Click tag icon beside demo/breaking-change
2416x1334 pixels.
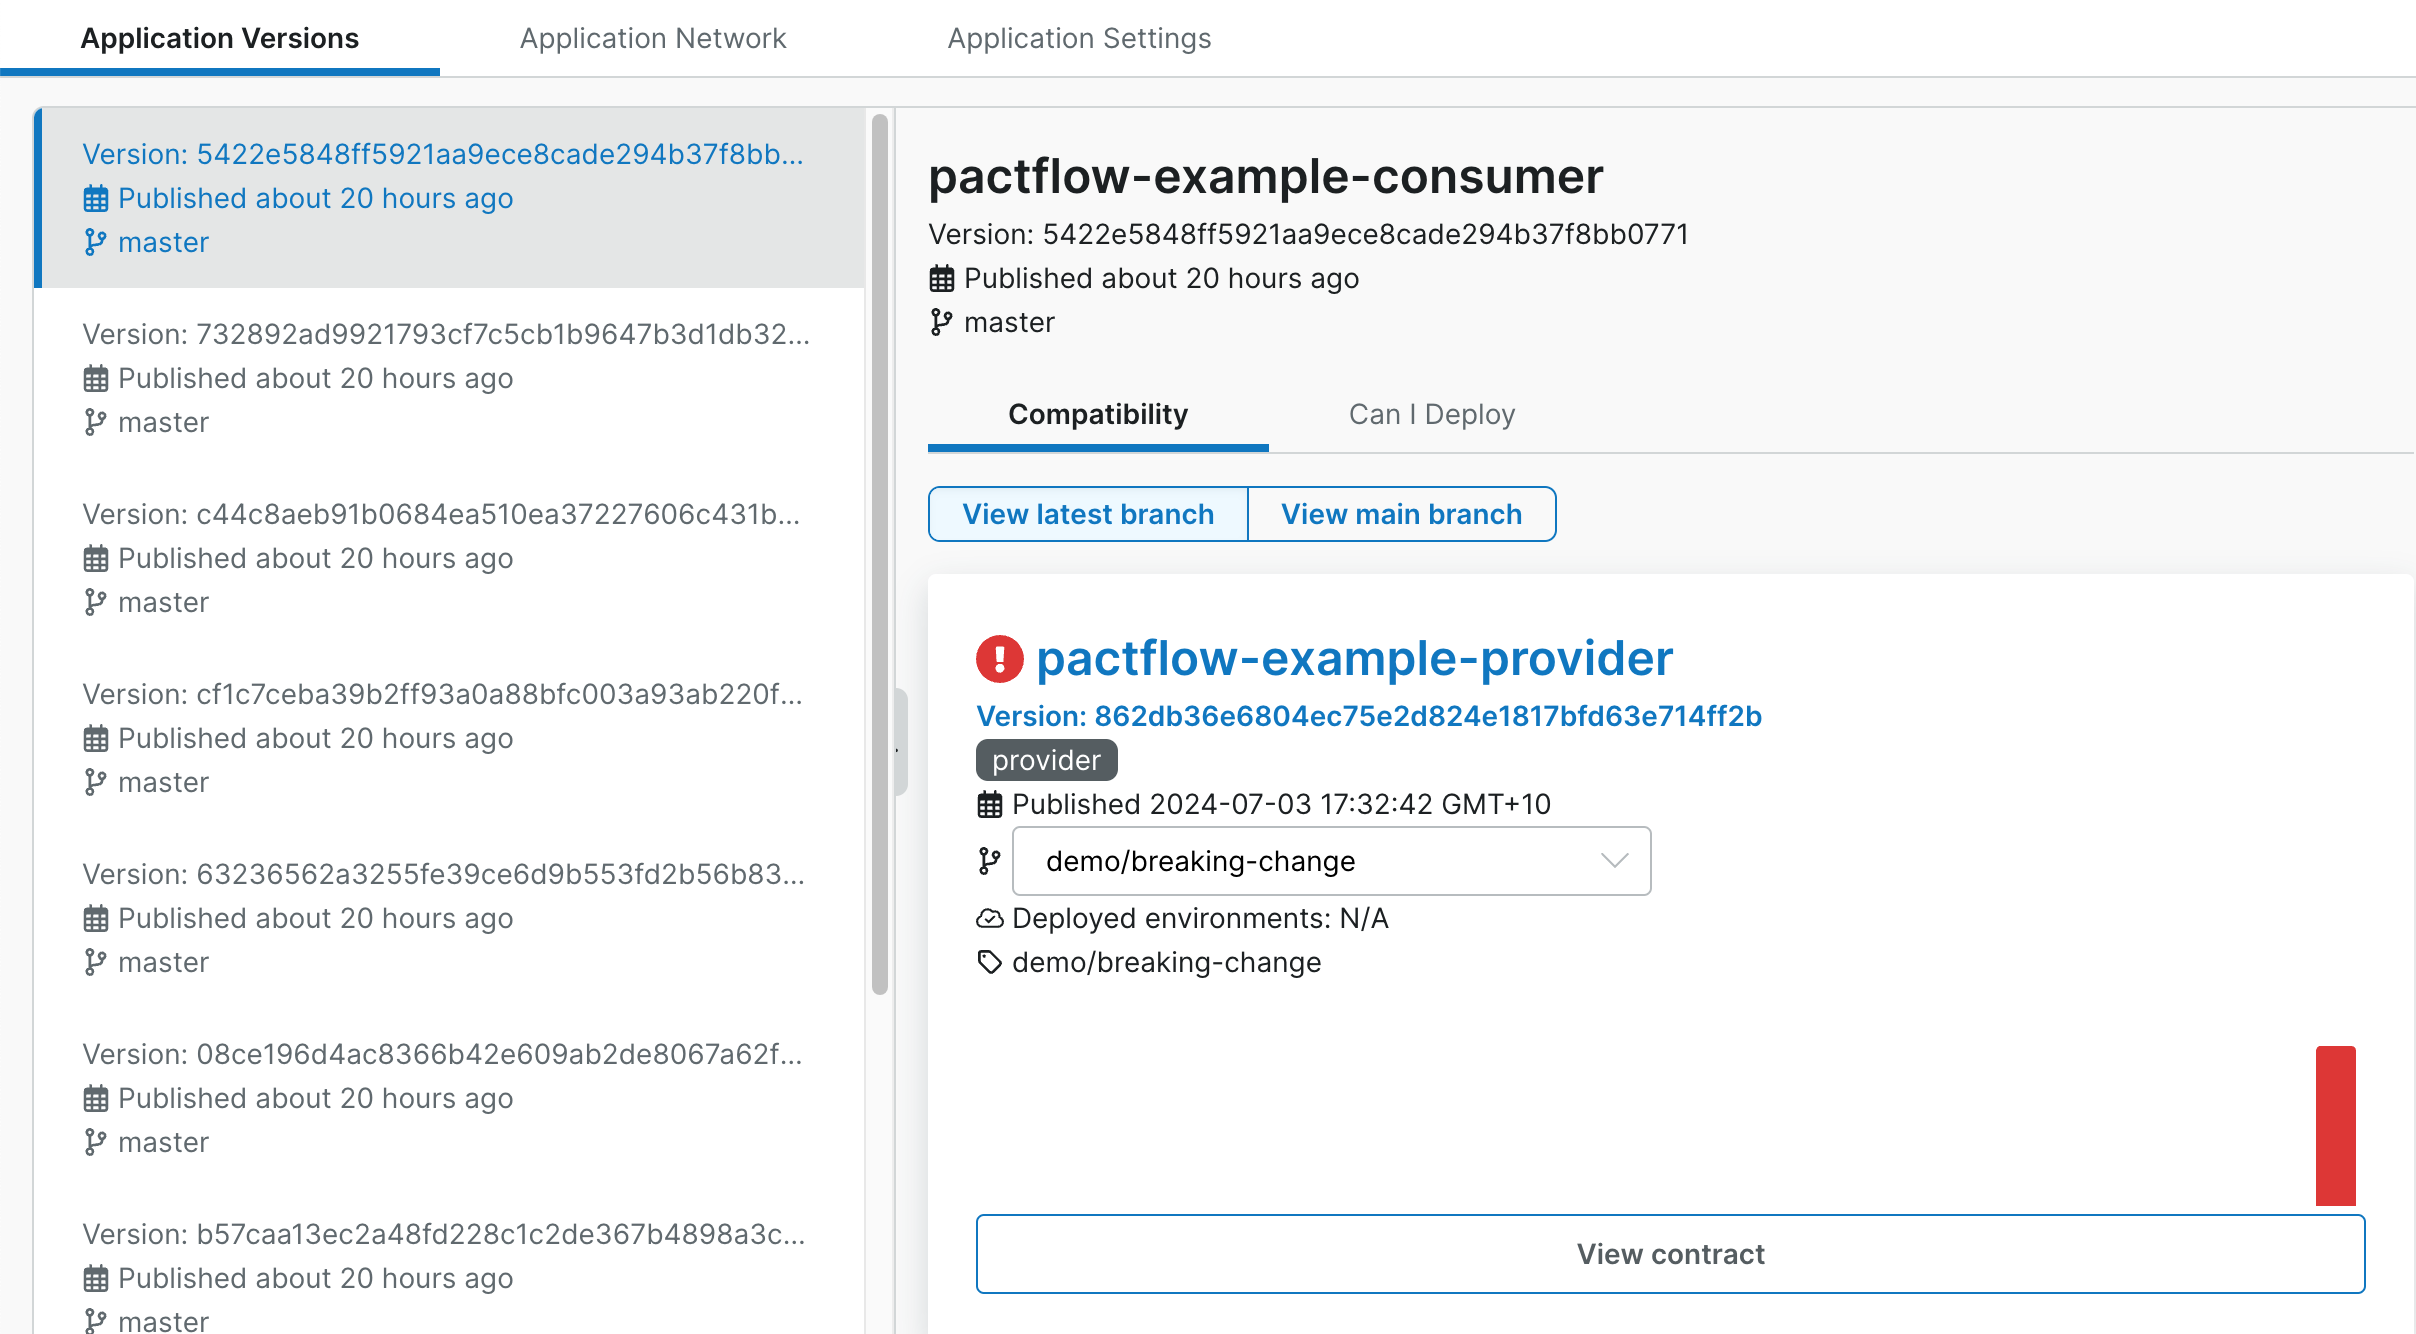990,962
